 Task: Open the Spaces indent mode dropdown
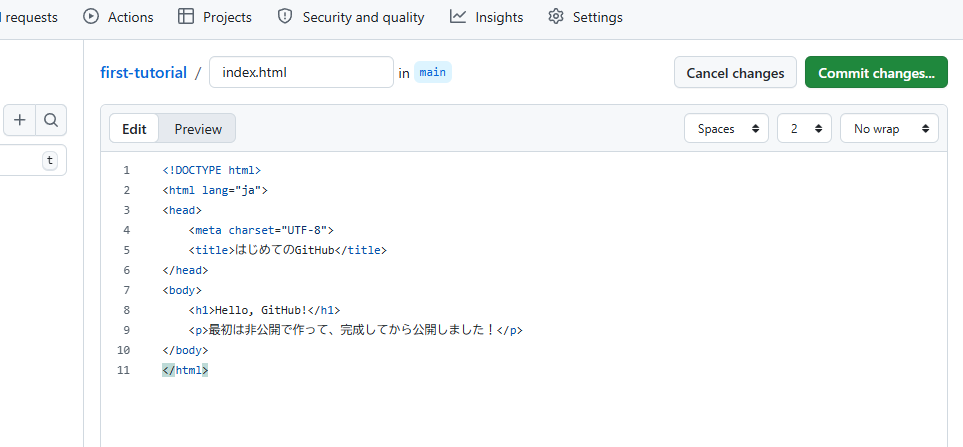click(726, 129)
